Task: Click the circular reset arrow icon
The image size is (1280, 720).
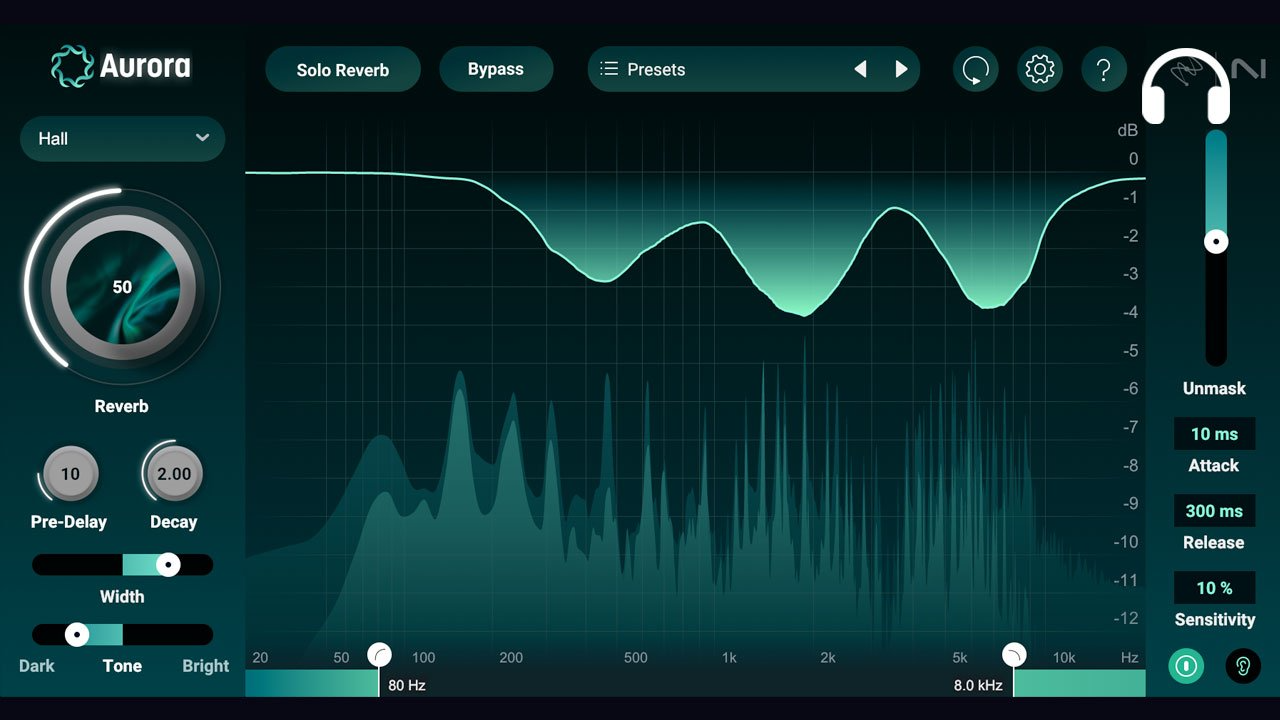Action: (x=976, y=69)
